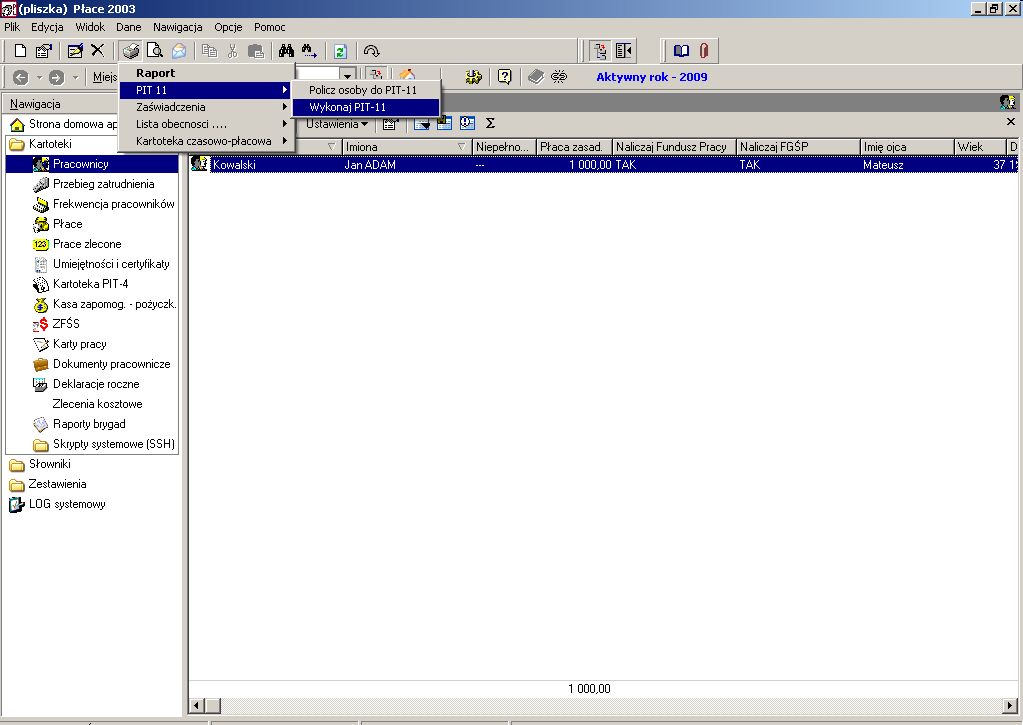The height and width of the screenshot is (725, 1023).
Task: Click the green refresh icon
Action: (x=340, y=51)
